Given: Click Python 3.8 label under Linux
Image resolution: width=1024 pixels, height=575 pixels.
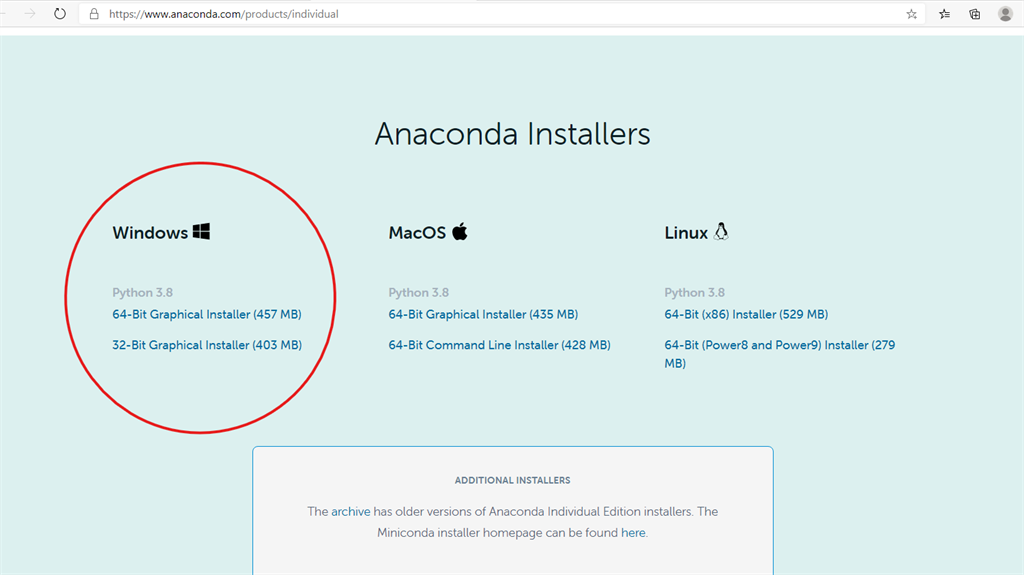Looking at the screenshot, I should point(695,293).
